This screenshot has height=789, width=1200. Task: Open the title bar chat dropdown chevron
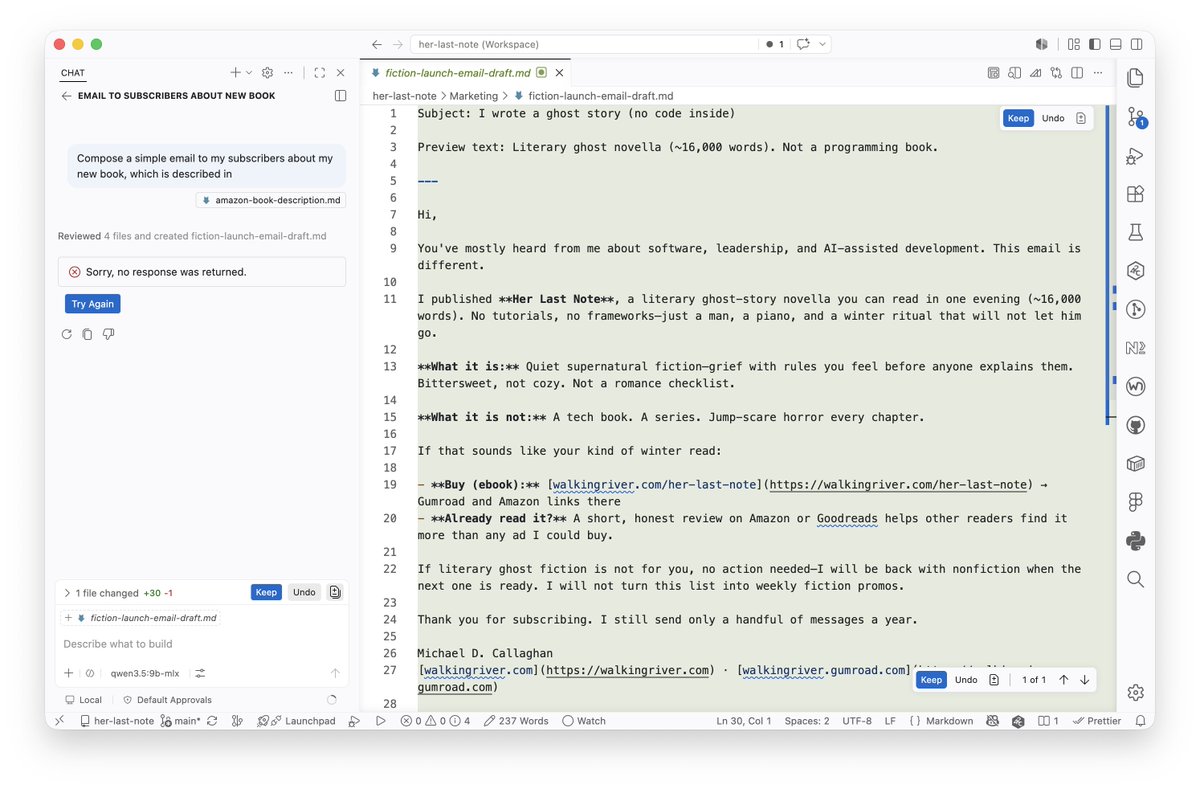click(x=823, y=44)
